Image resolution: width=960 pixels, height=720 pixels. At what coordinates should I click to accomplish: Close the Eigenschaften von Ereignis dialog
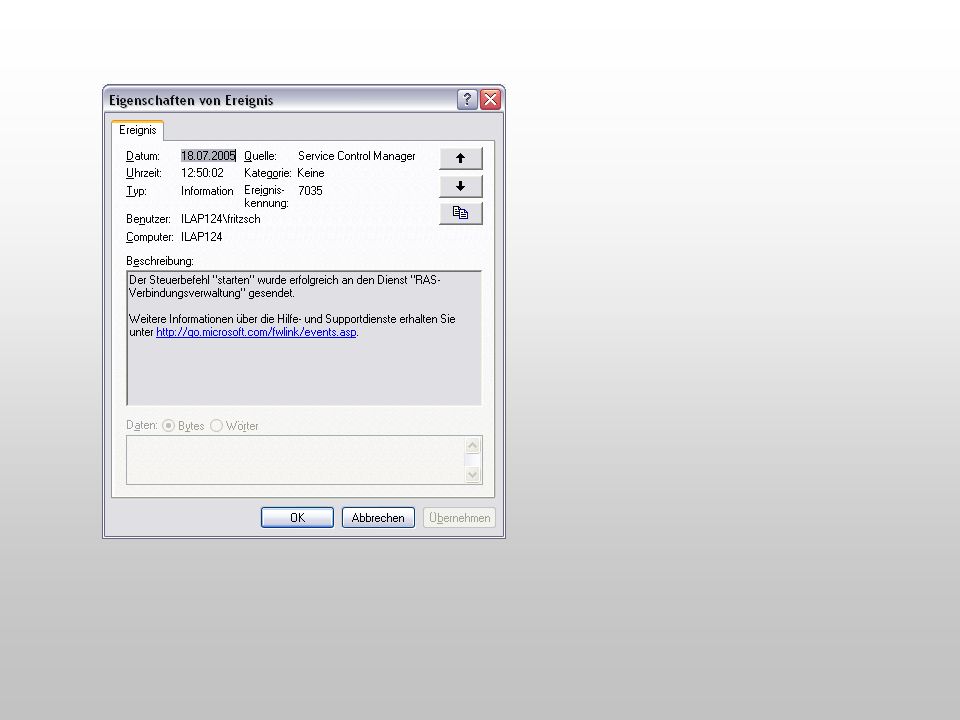pyautogui.click(x=490, y=99)
